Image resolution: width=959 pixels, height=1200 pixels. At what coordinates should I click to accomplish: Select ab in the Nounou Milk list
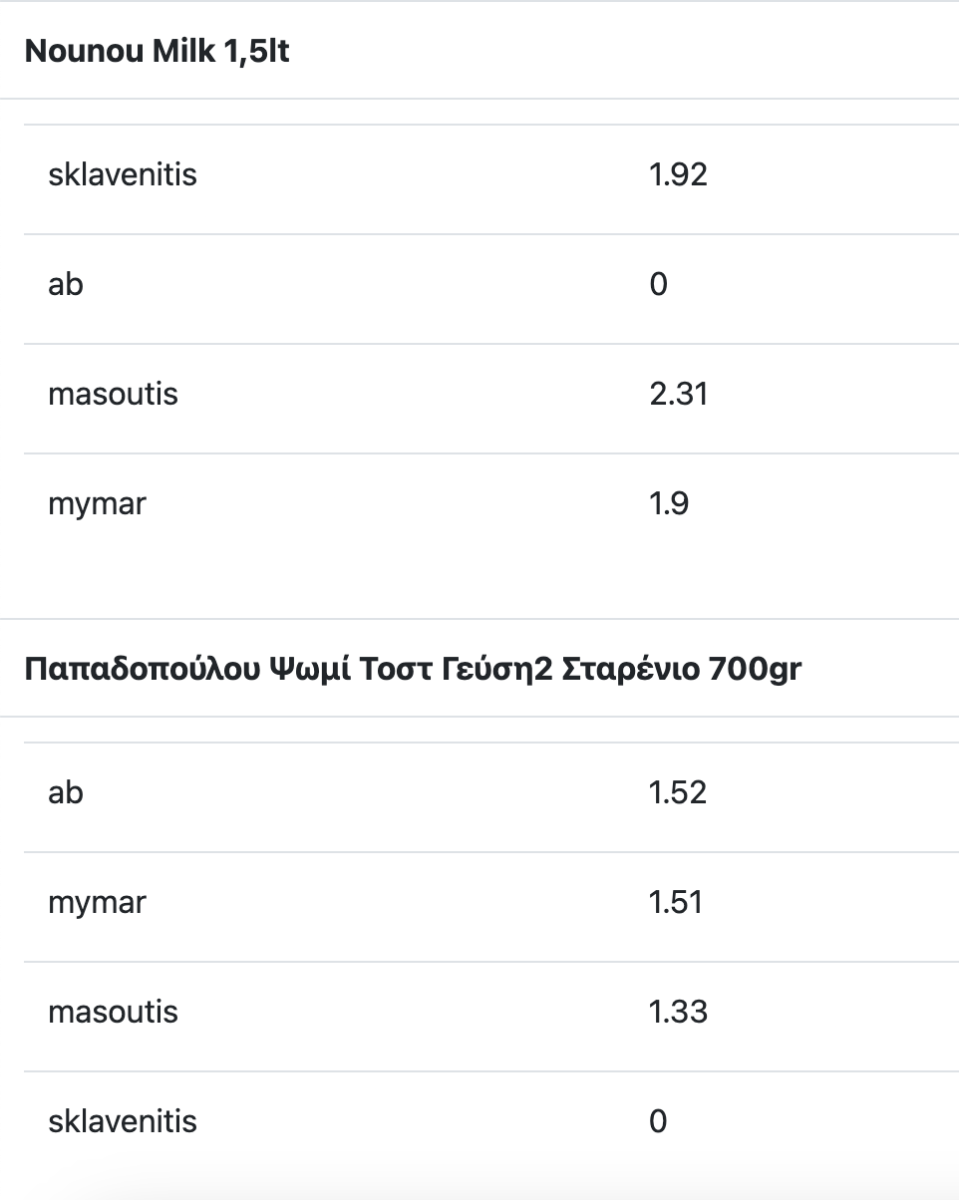66,285
